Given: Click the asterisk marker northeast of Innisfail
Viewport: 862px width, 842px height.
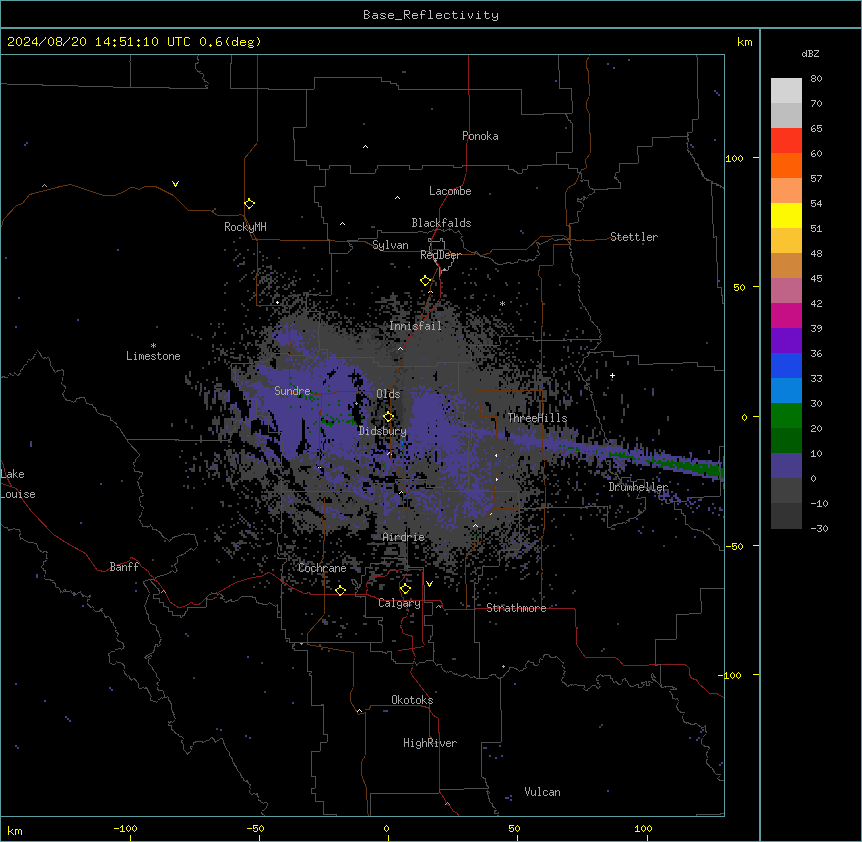Looking at the screenshot, I should [x=502, y=303].
